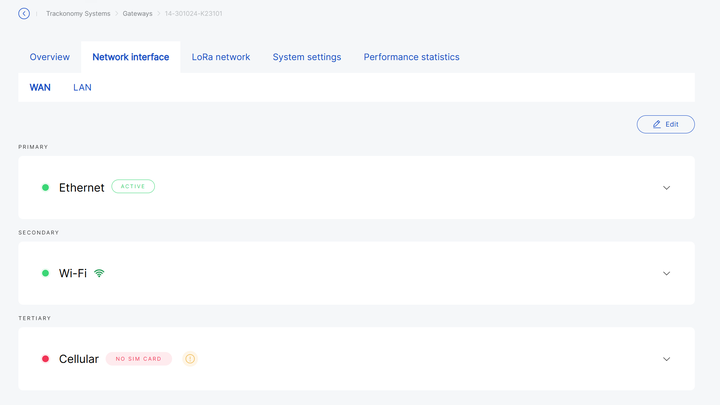Click the NO SIM CARD badge
The height and width of the screenshot is (405, 720).
click(139, 359)
